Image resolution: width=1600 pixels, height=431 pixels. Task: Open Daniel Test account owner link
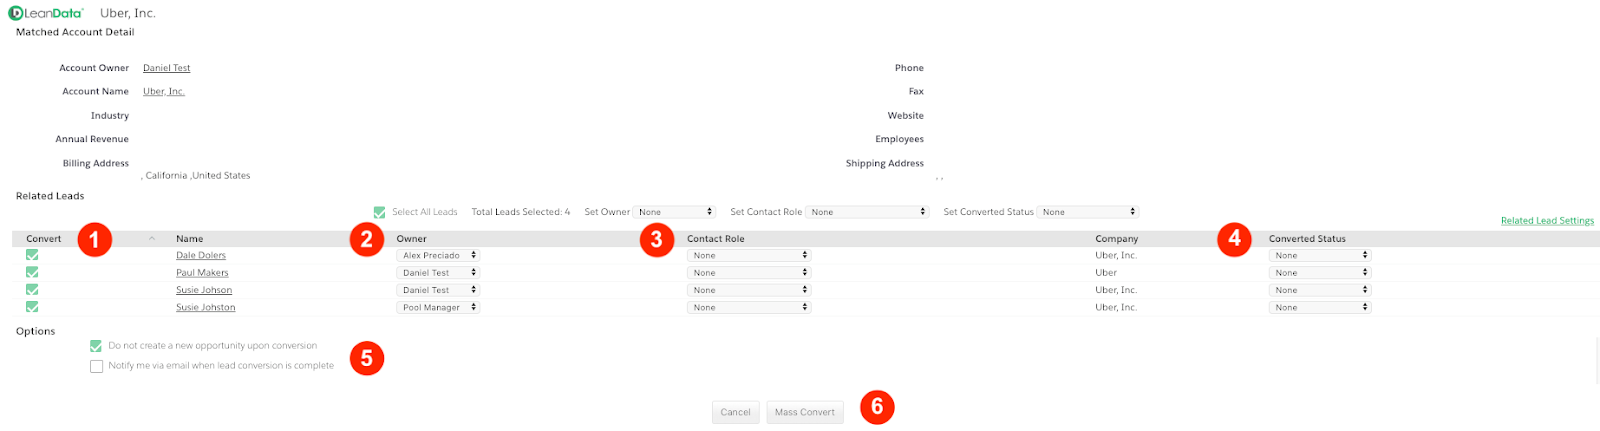click(x=166, y=68)
